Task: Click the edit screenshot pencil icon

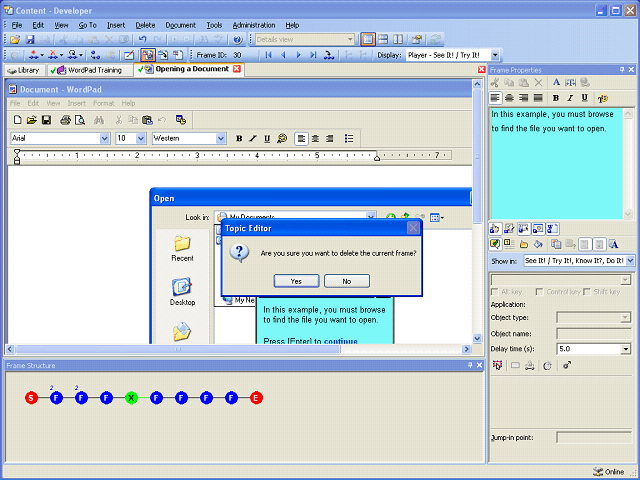Action: tap(129, 55)
